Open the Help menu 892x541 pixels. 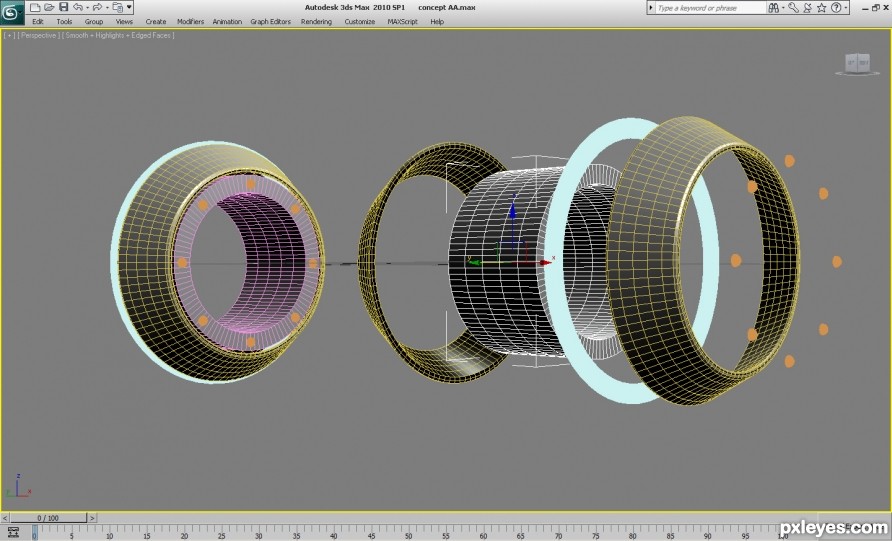pos(437,22)
